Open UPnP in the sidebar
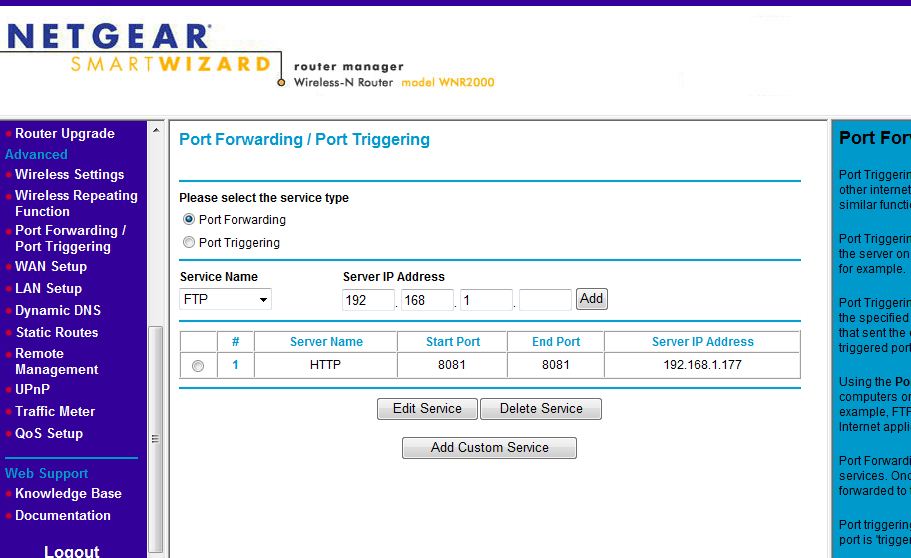This screenshot has width=911, height=558. 32,389
